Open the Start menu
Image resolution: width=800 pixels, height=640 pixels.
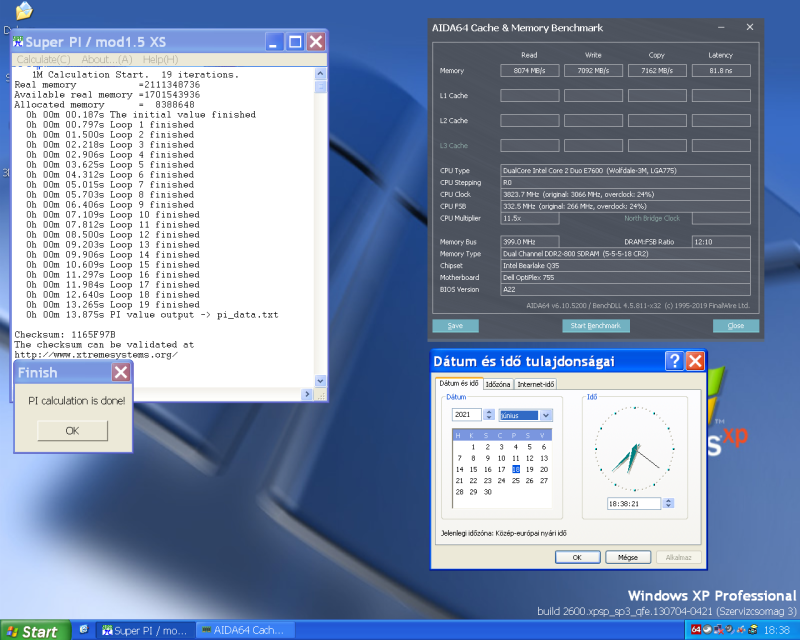coord(35,631)
